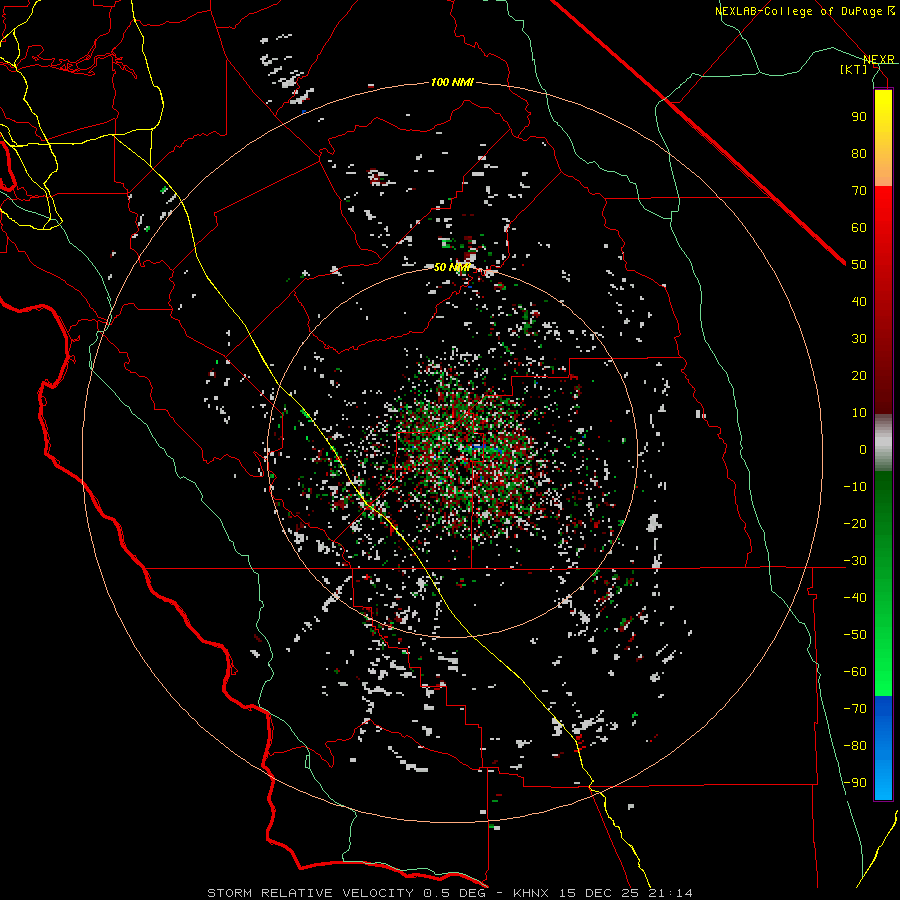Image resolution: width=900 pixels, height=900 pixels.
Task: Click the 70 value on the velocity scale
Action: pyautogui.click(x=859, y=191)
